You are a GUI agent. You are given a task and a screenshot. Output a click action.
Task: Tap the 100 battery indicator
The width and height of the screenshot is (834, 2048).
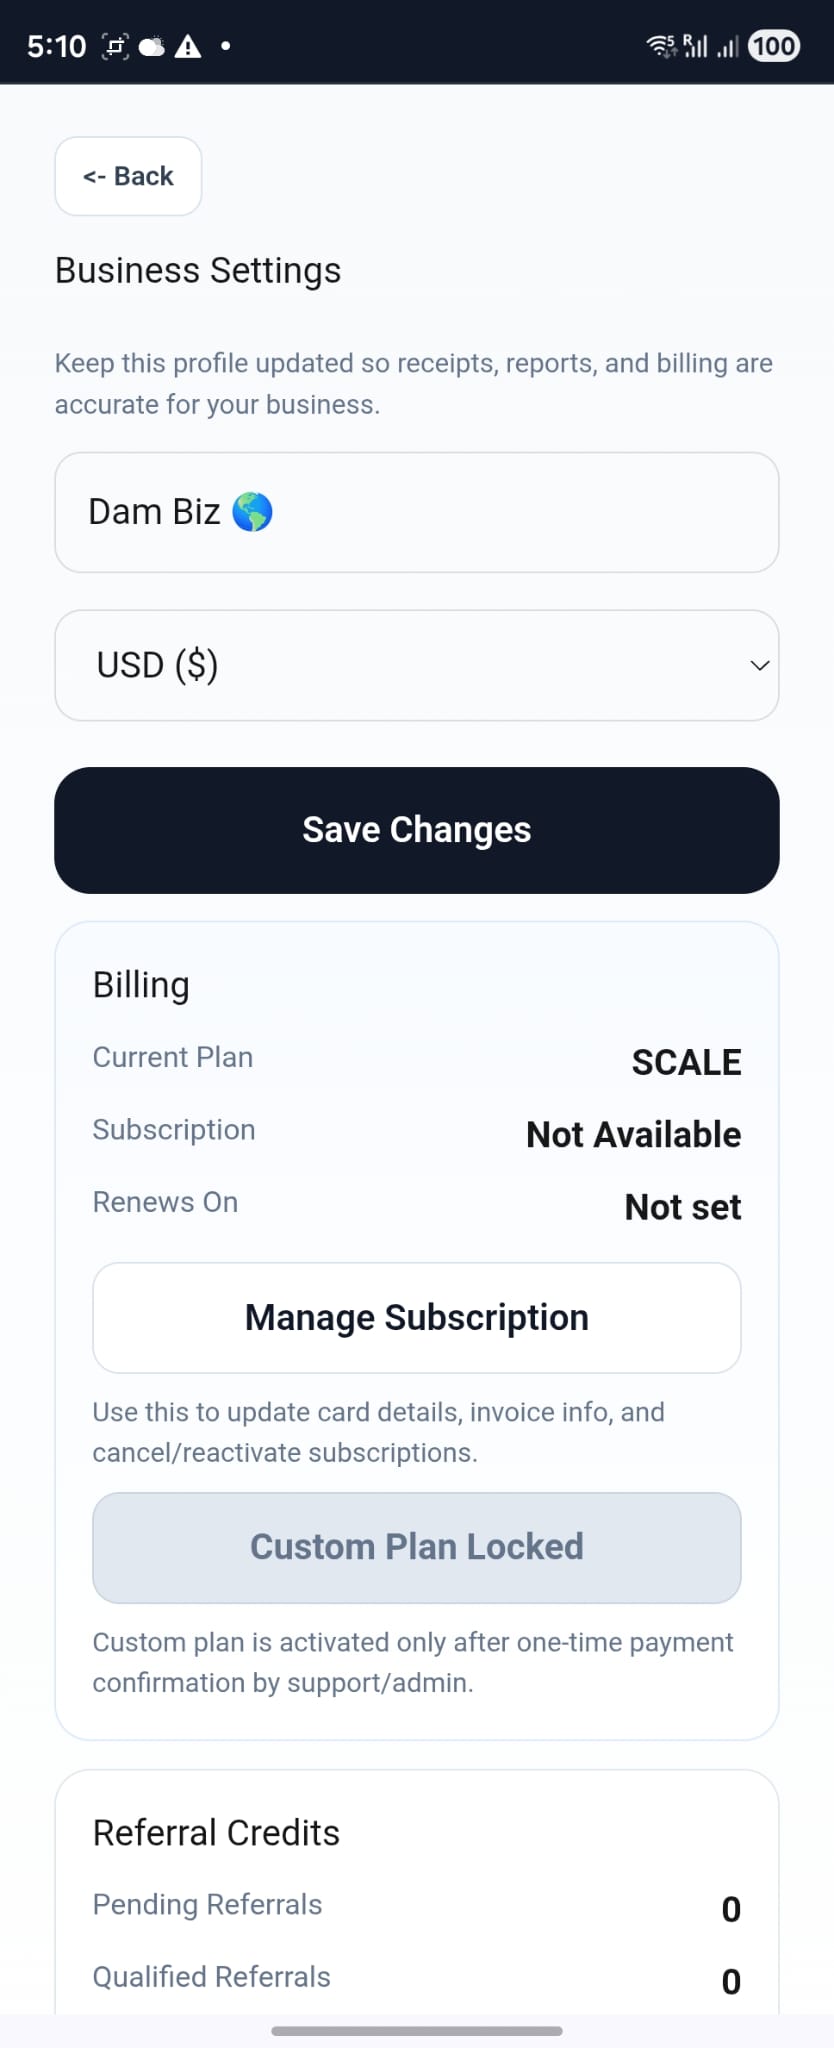pos(772,45)
